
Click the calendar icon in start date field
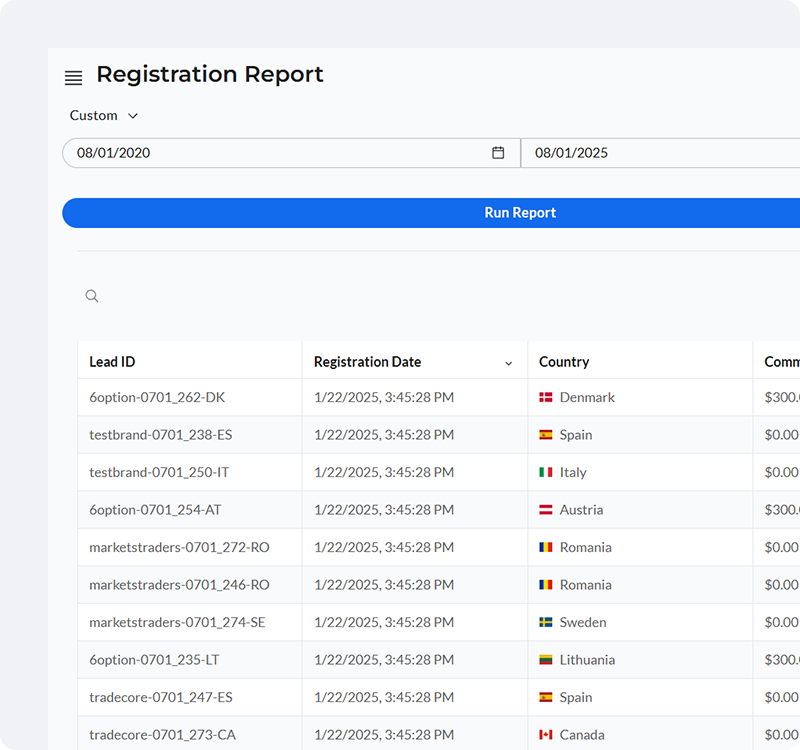pyautogui.click(x=498, y=153)
